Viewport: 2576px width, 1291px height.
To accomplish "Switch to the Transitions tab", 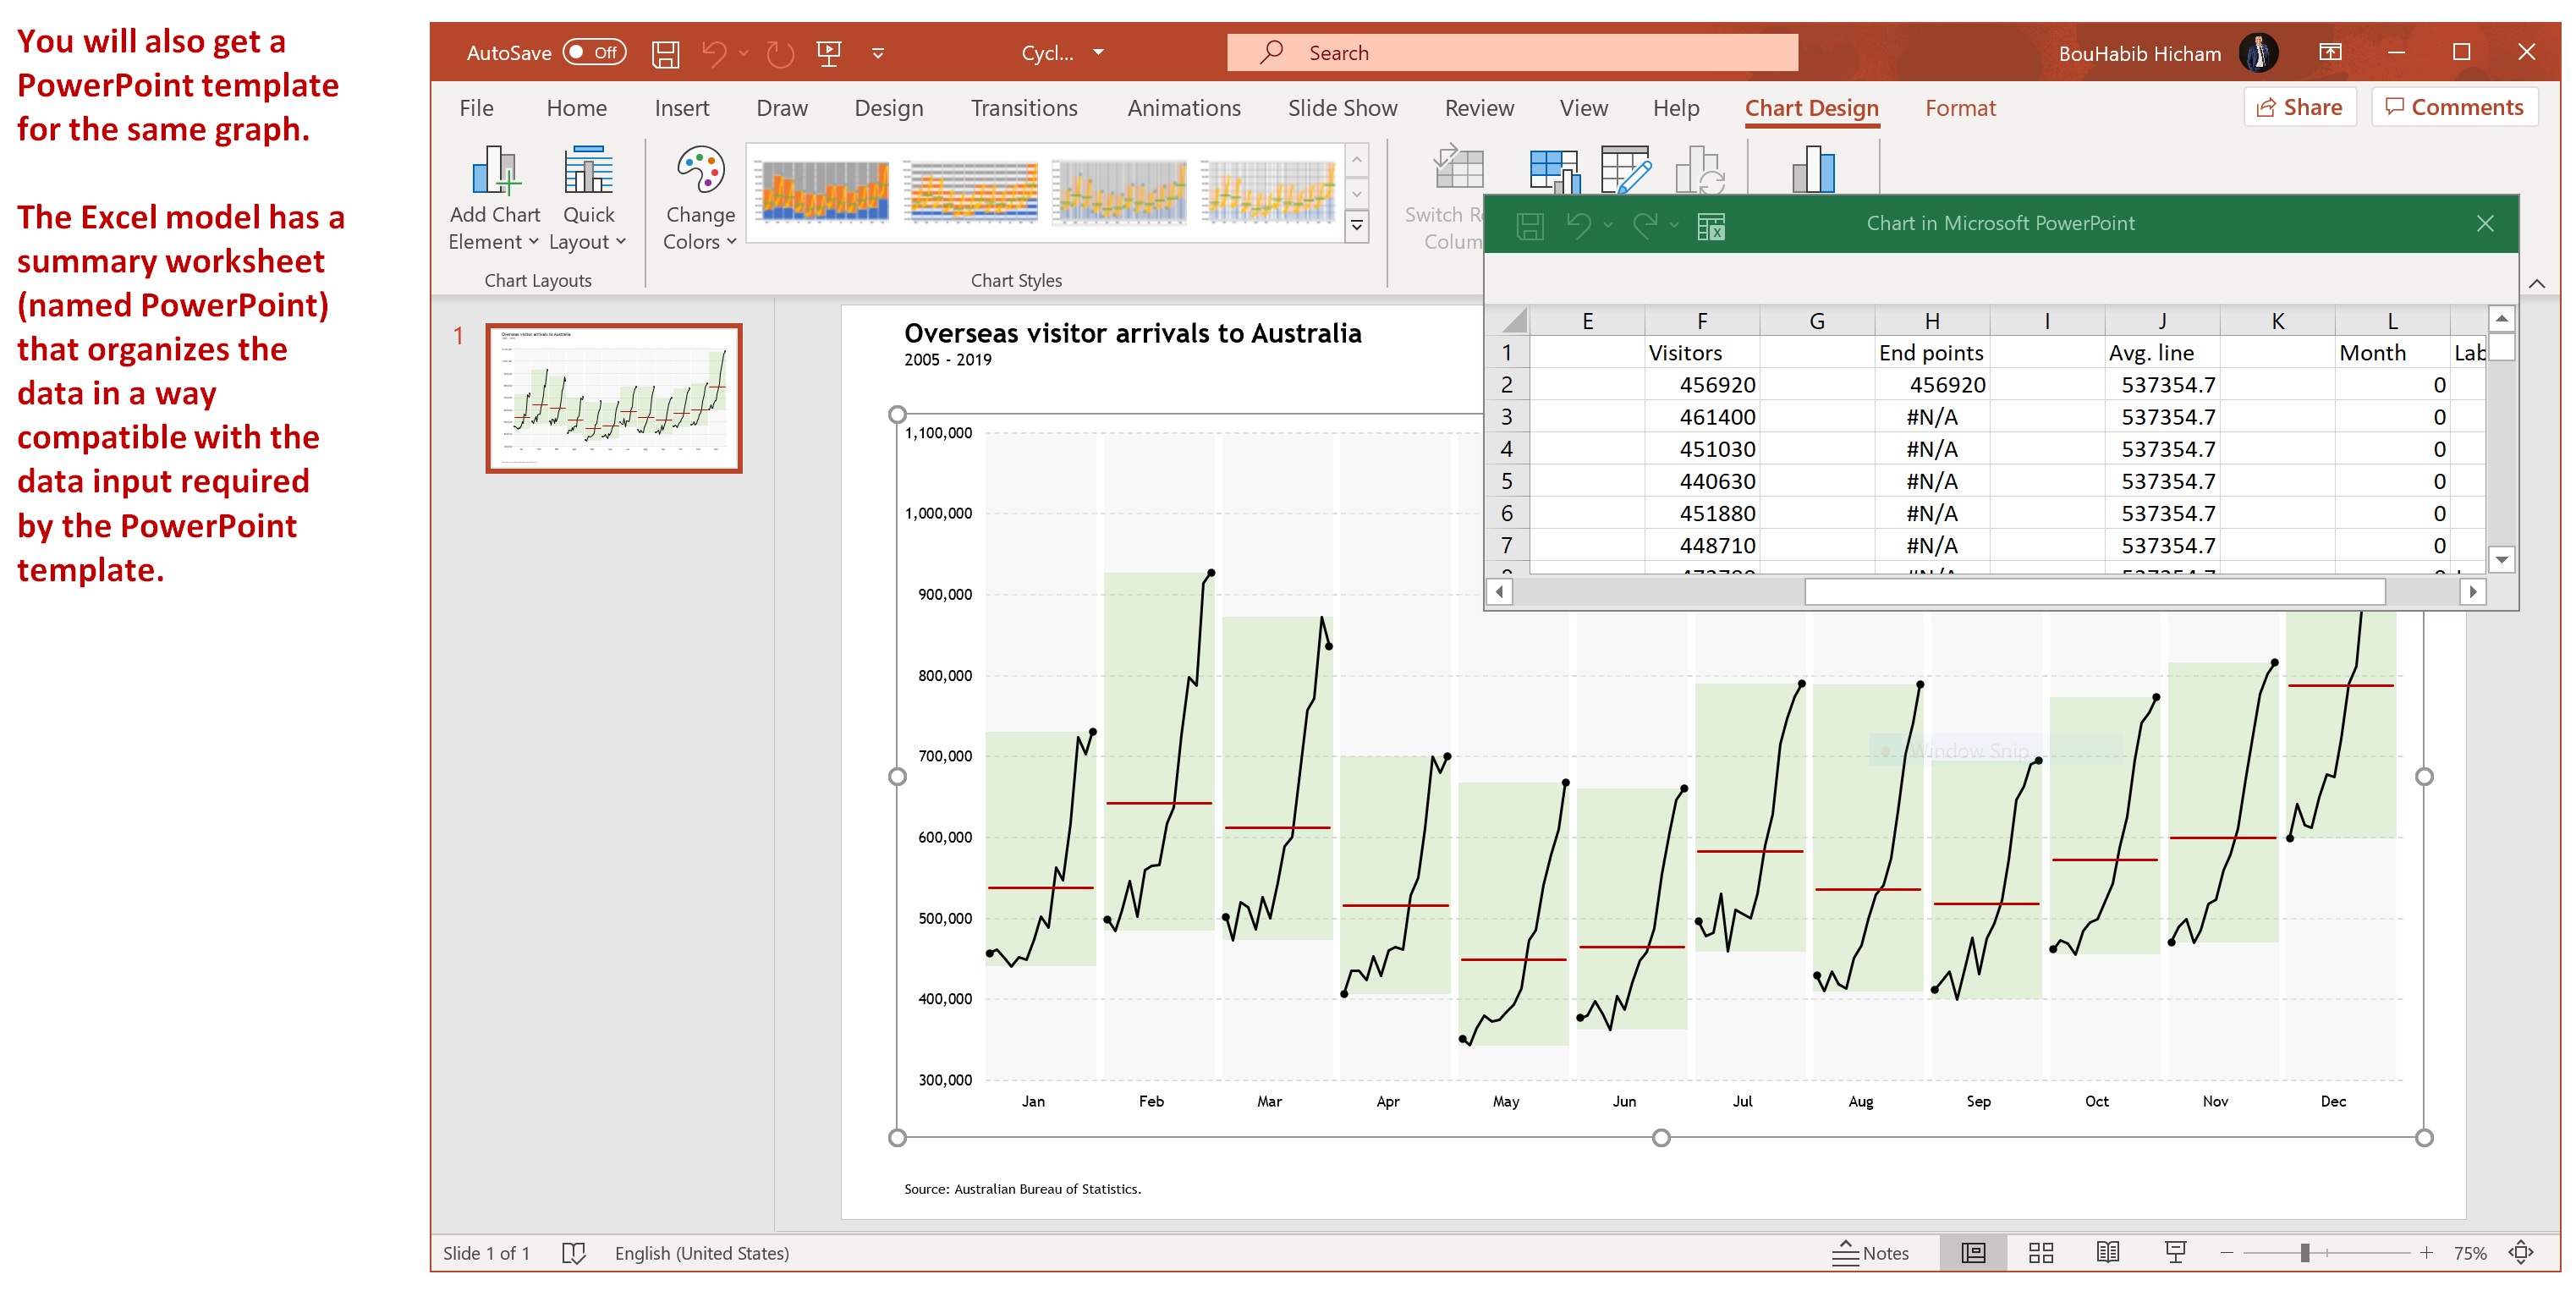I will pyautogui.click(x=1024, y=108).
